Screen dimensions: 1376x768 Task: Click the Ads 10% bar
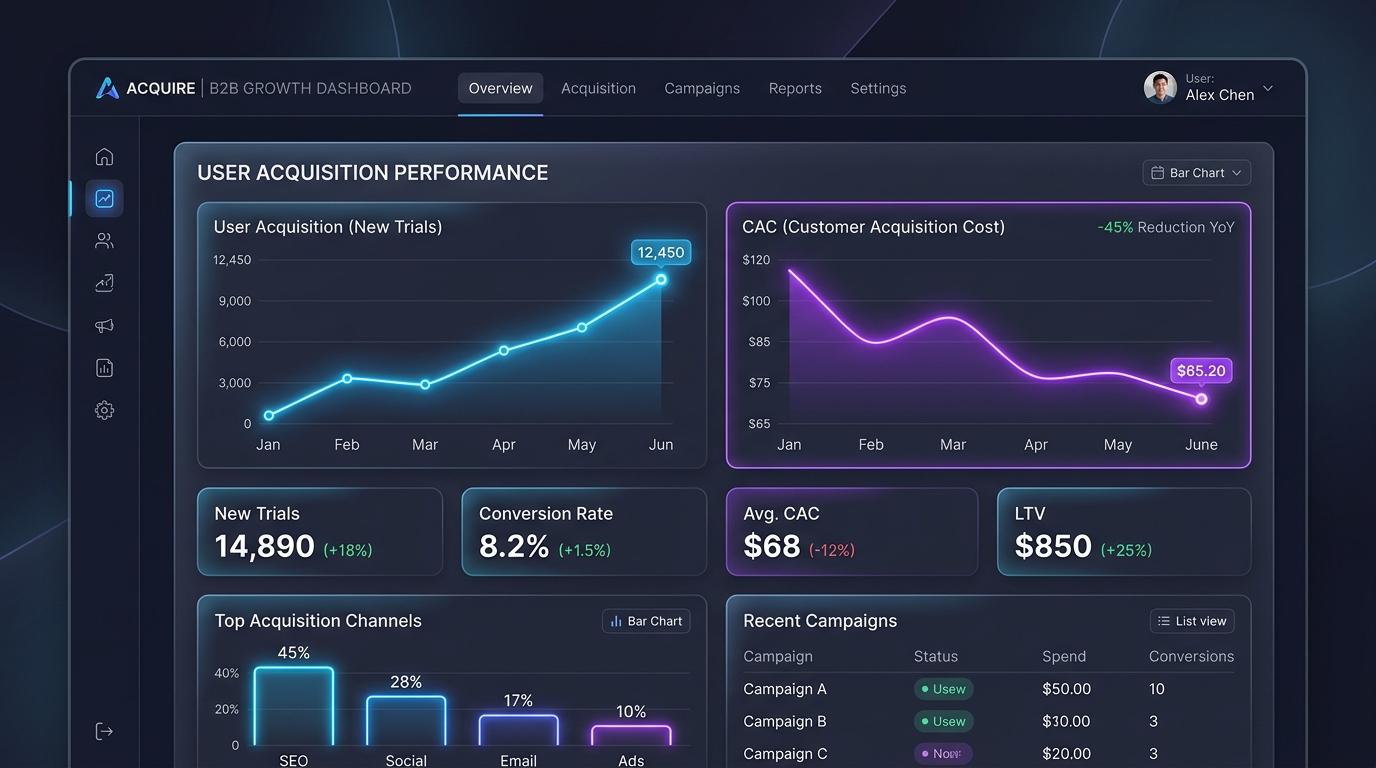[631, 736]
